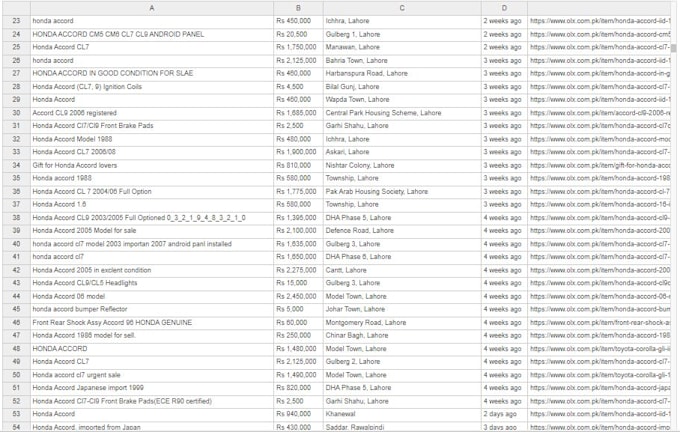
Task: Click cell 'Honda Accord 2005 Model for sale'
Action: point(152,231)
